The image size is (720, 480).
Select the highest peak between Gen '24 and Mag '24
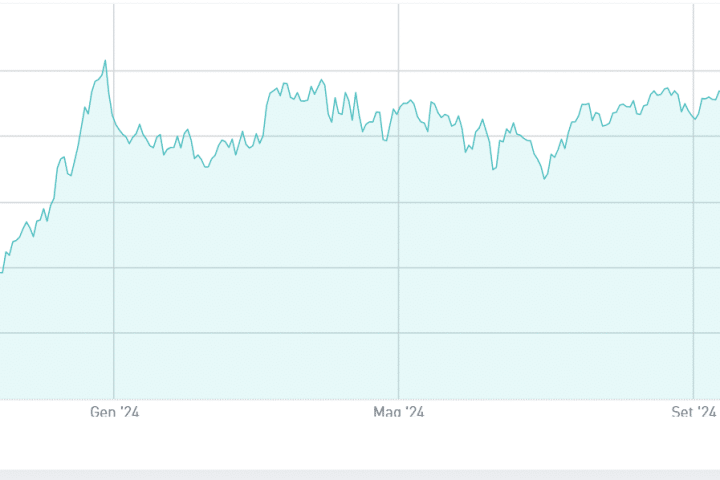[x=321, y=80]
